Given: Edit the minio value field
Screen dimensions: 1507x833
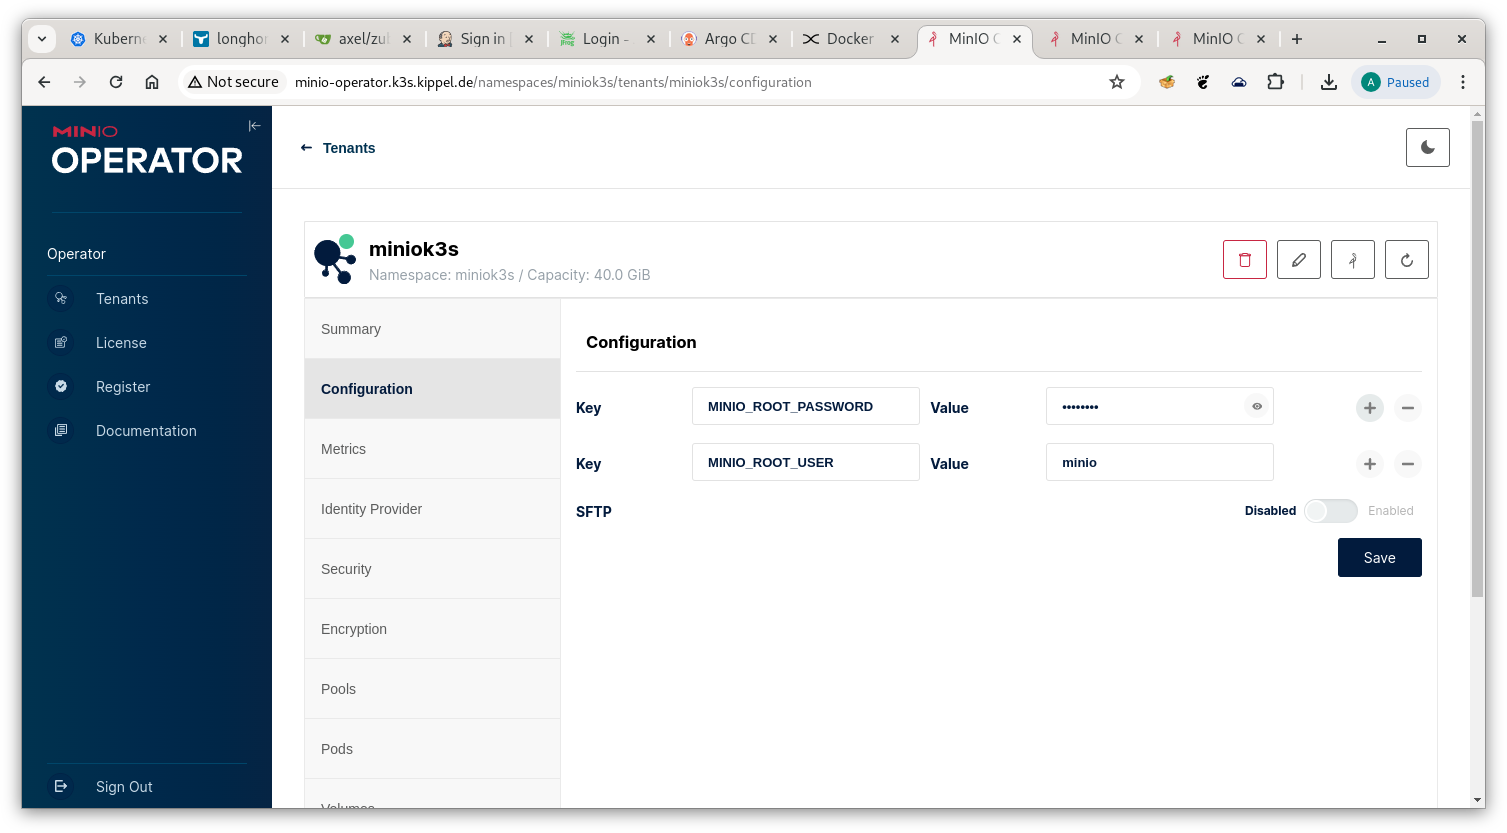Looking at the screenshot, I should (x=1160, y=463).
